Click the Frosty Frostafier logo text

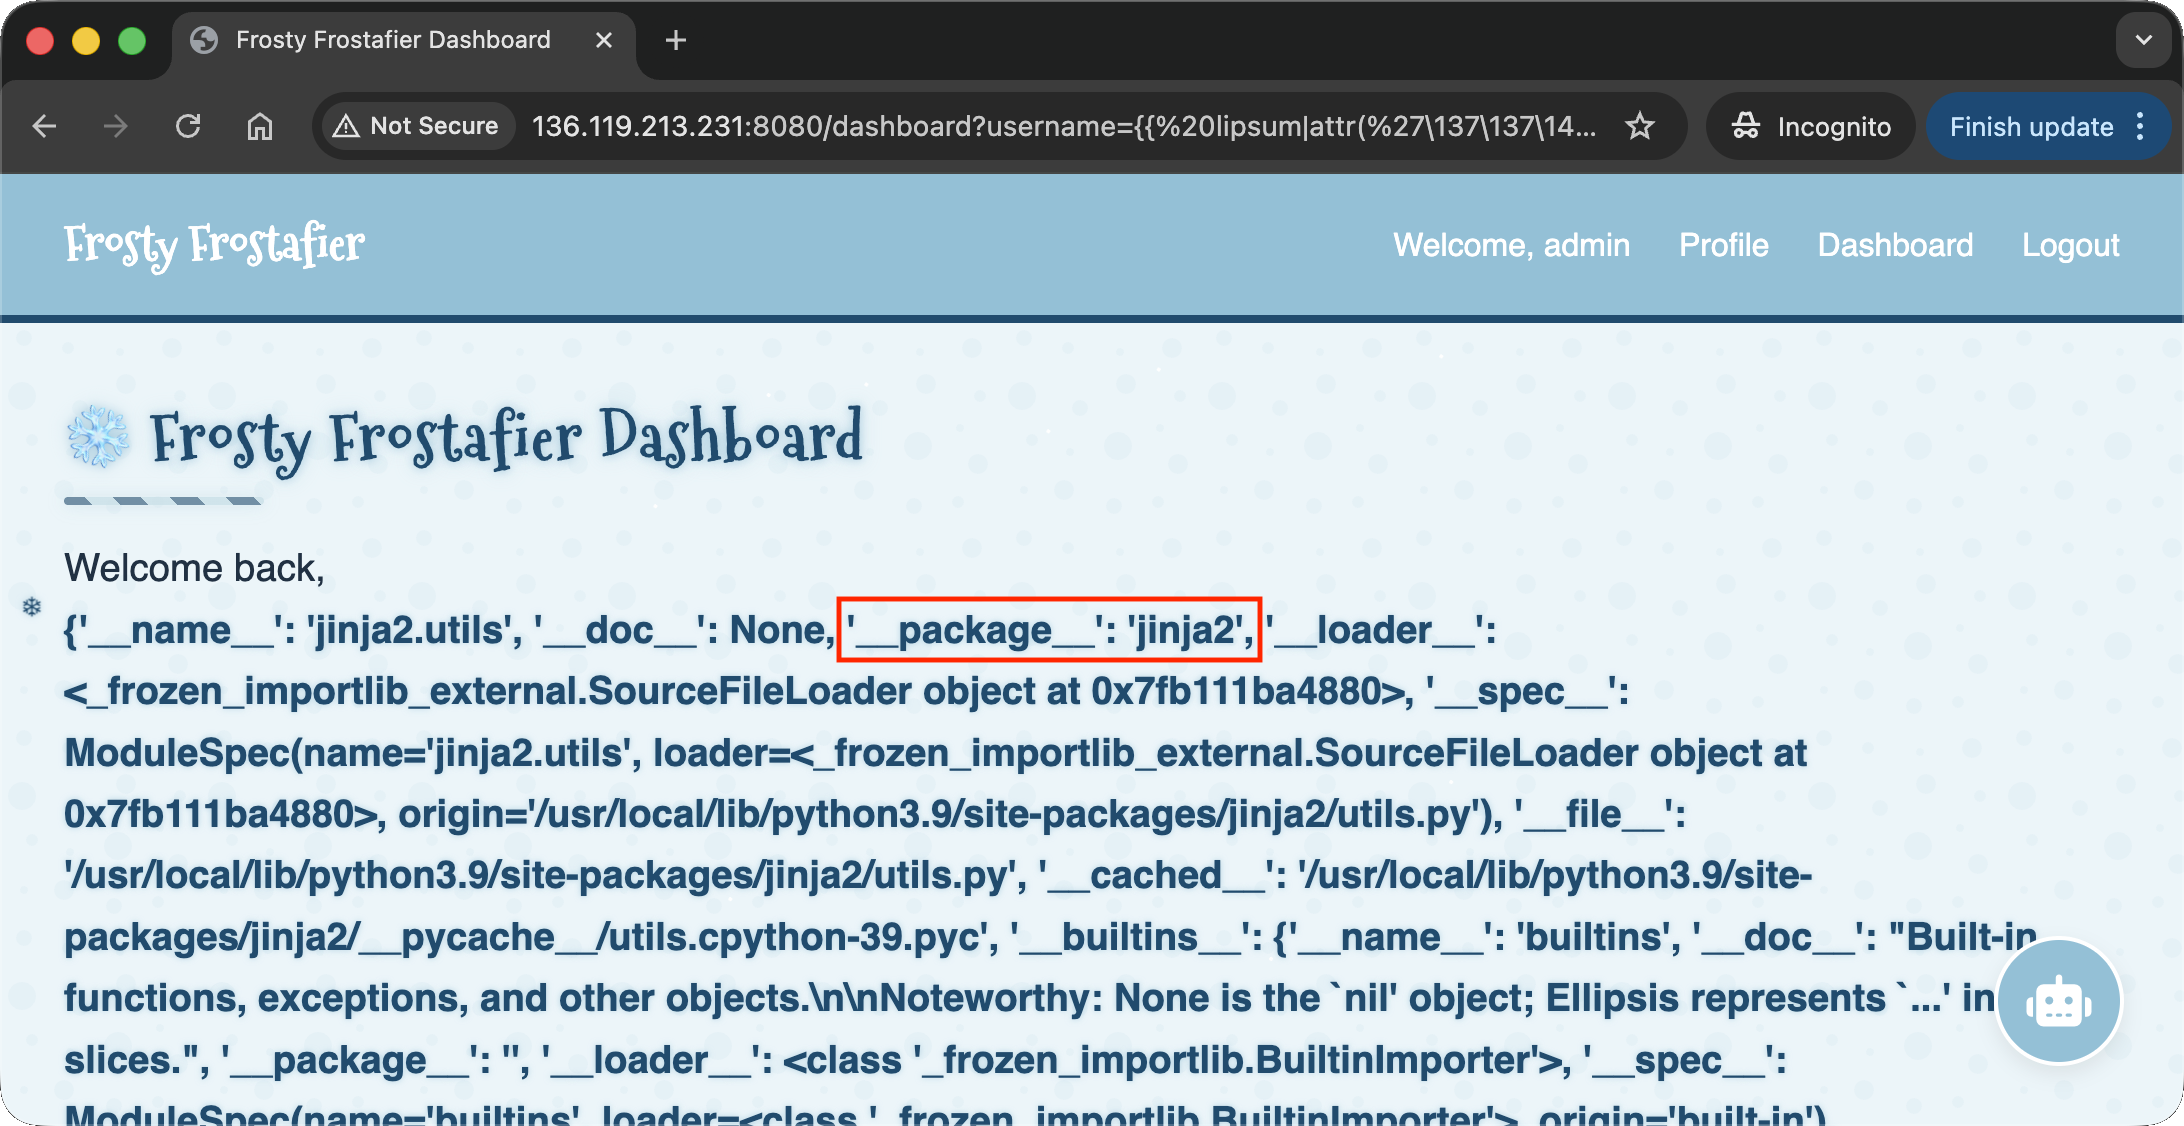point(214,245)
